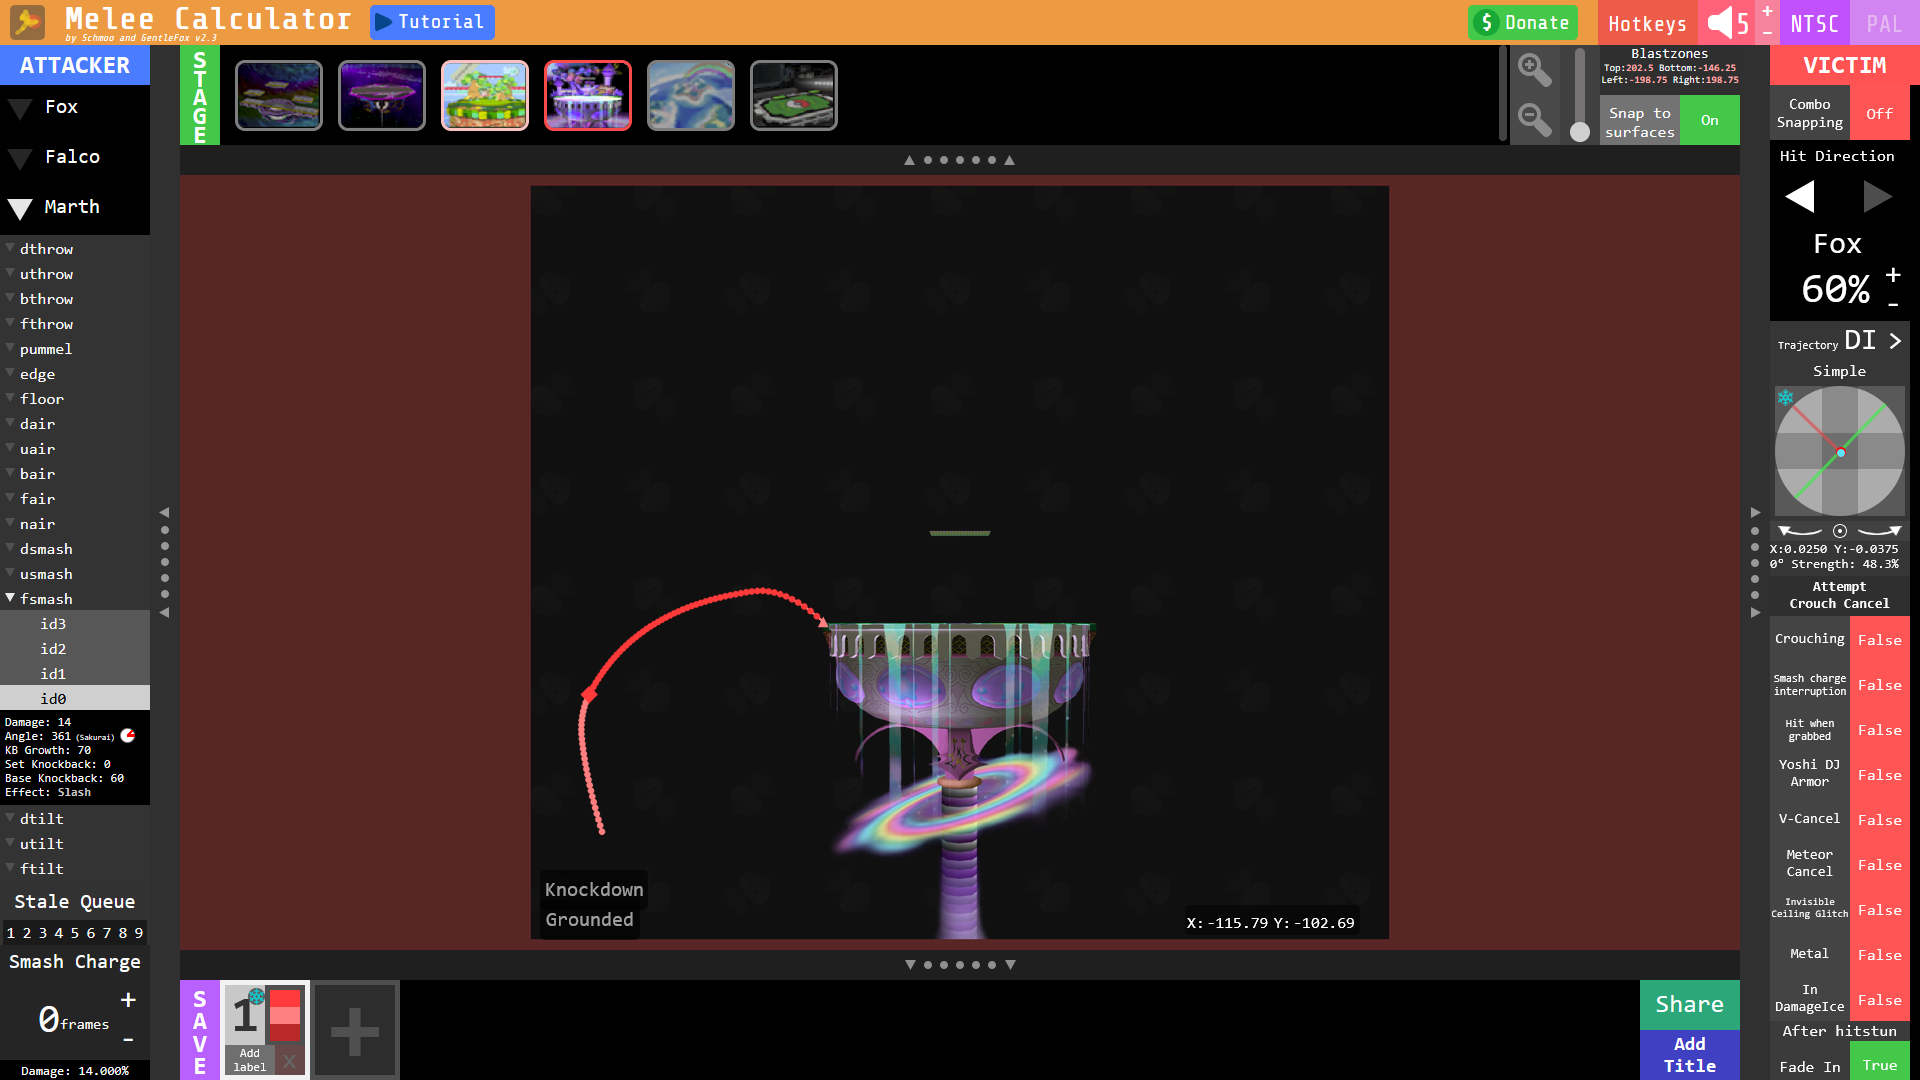1920x1080 pixels.
Task: Switch to NTSC version
Action: 1814,23
